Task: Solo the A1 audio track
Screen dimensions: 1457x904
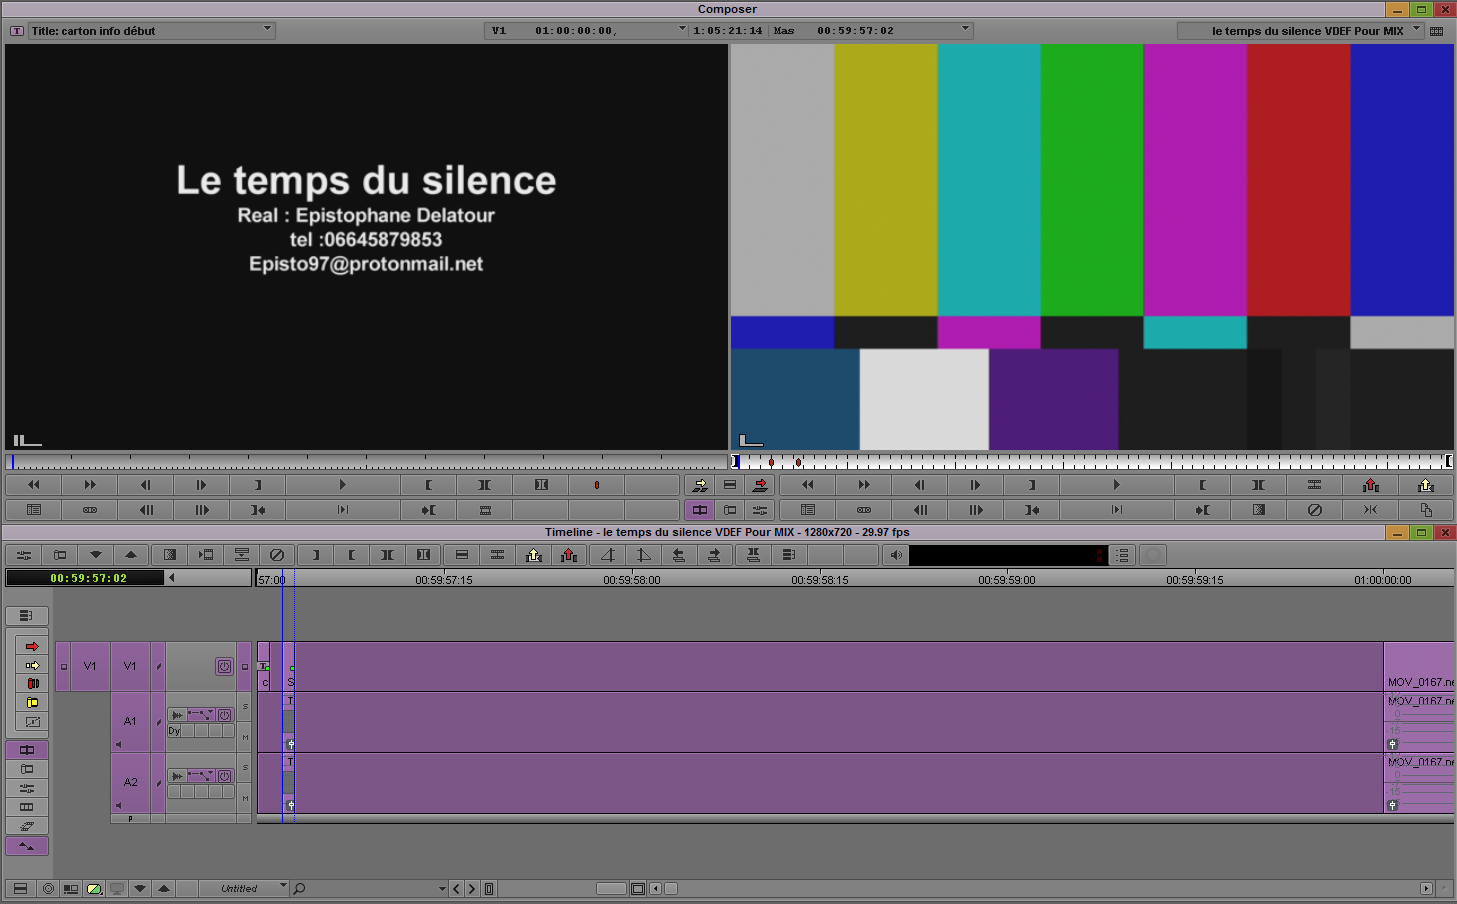Action: 245,707
